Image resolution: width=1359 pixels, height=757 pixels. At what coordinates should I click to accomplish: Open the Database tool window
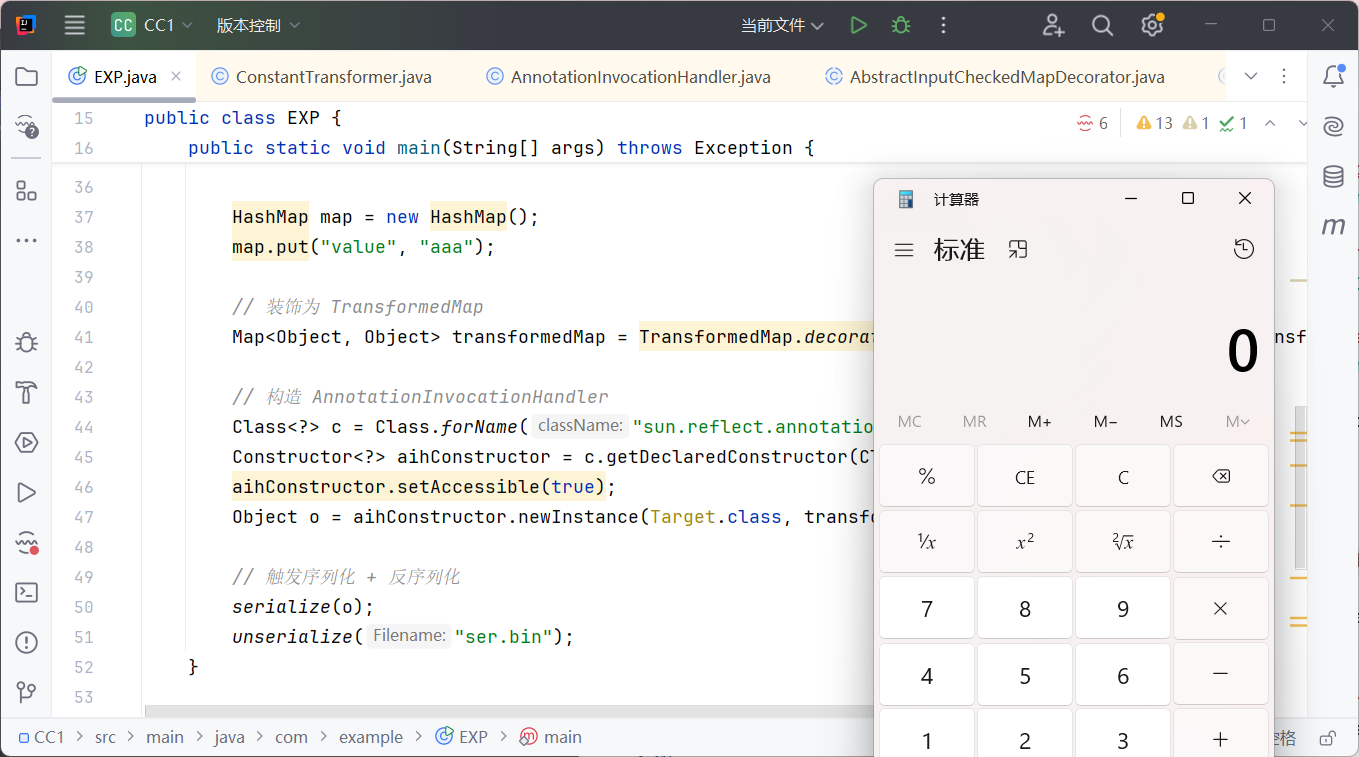(1333, 177)
